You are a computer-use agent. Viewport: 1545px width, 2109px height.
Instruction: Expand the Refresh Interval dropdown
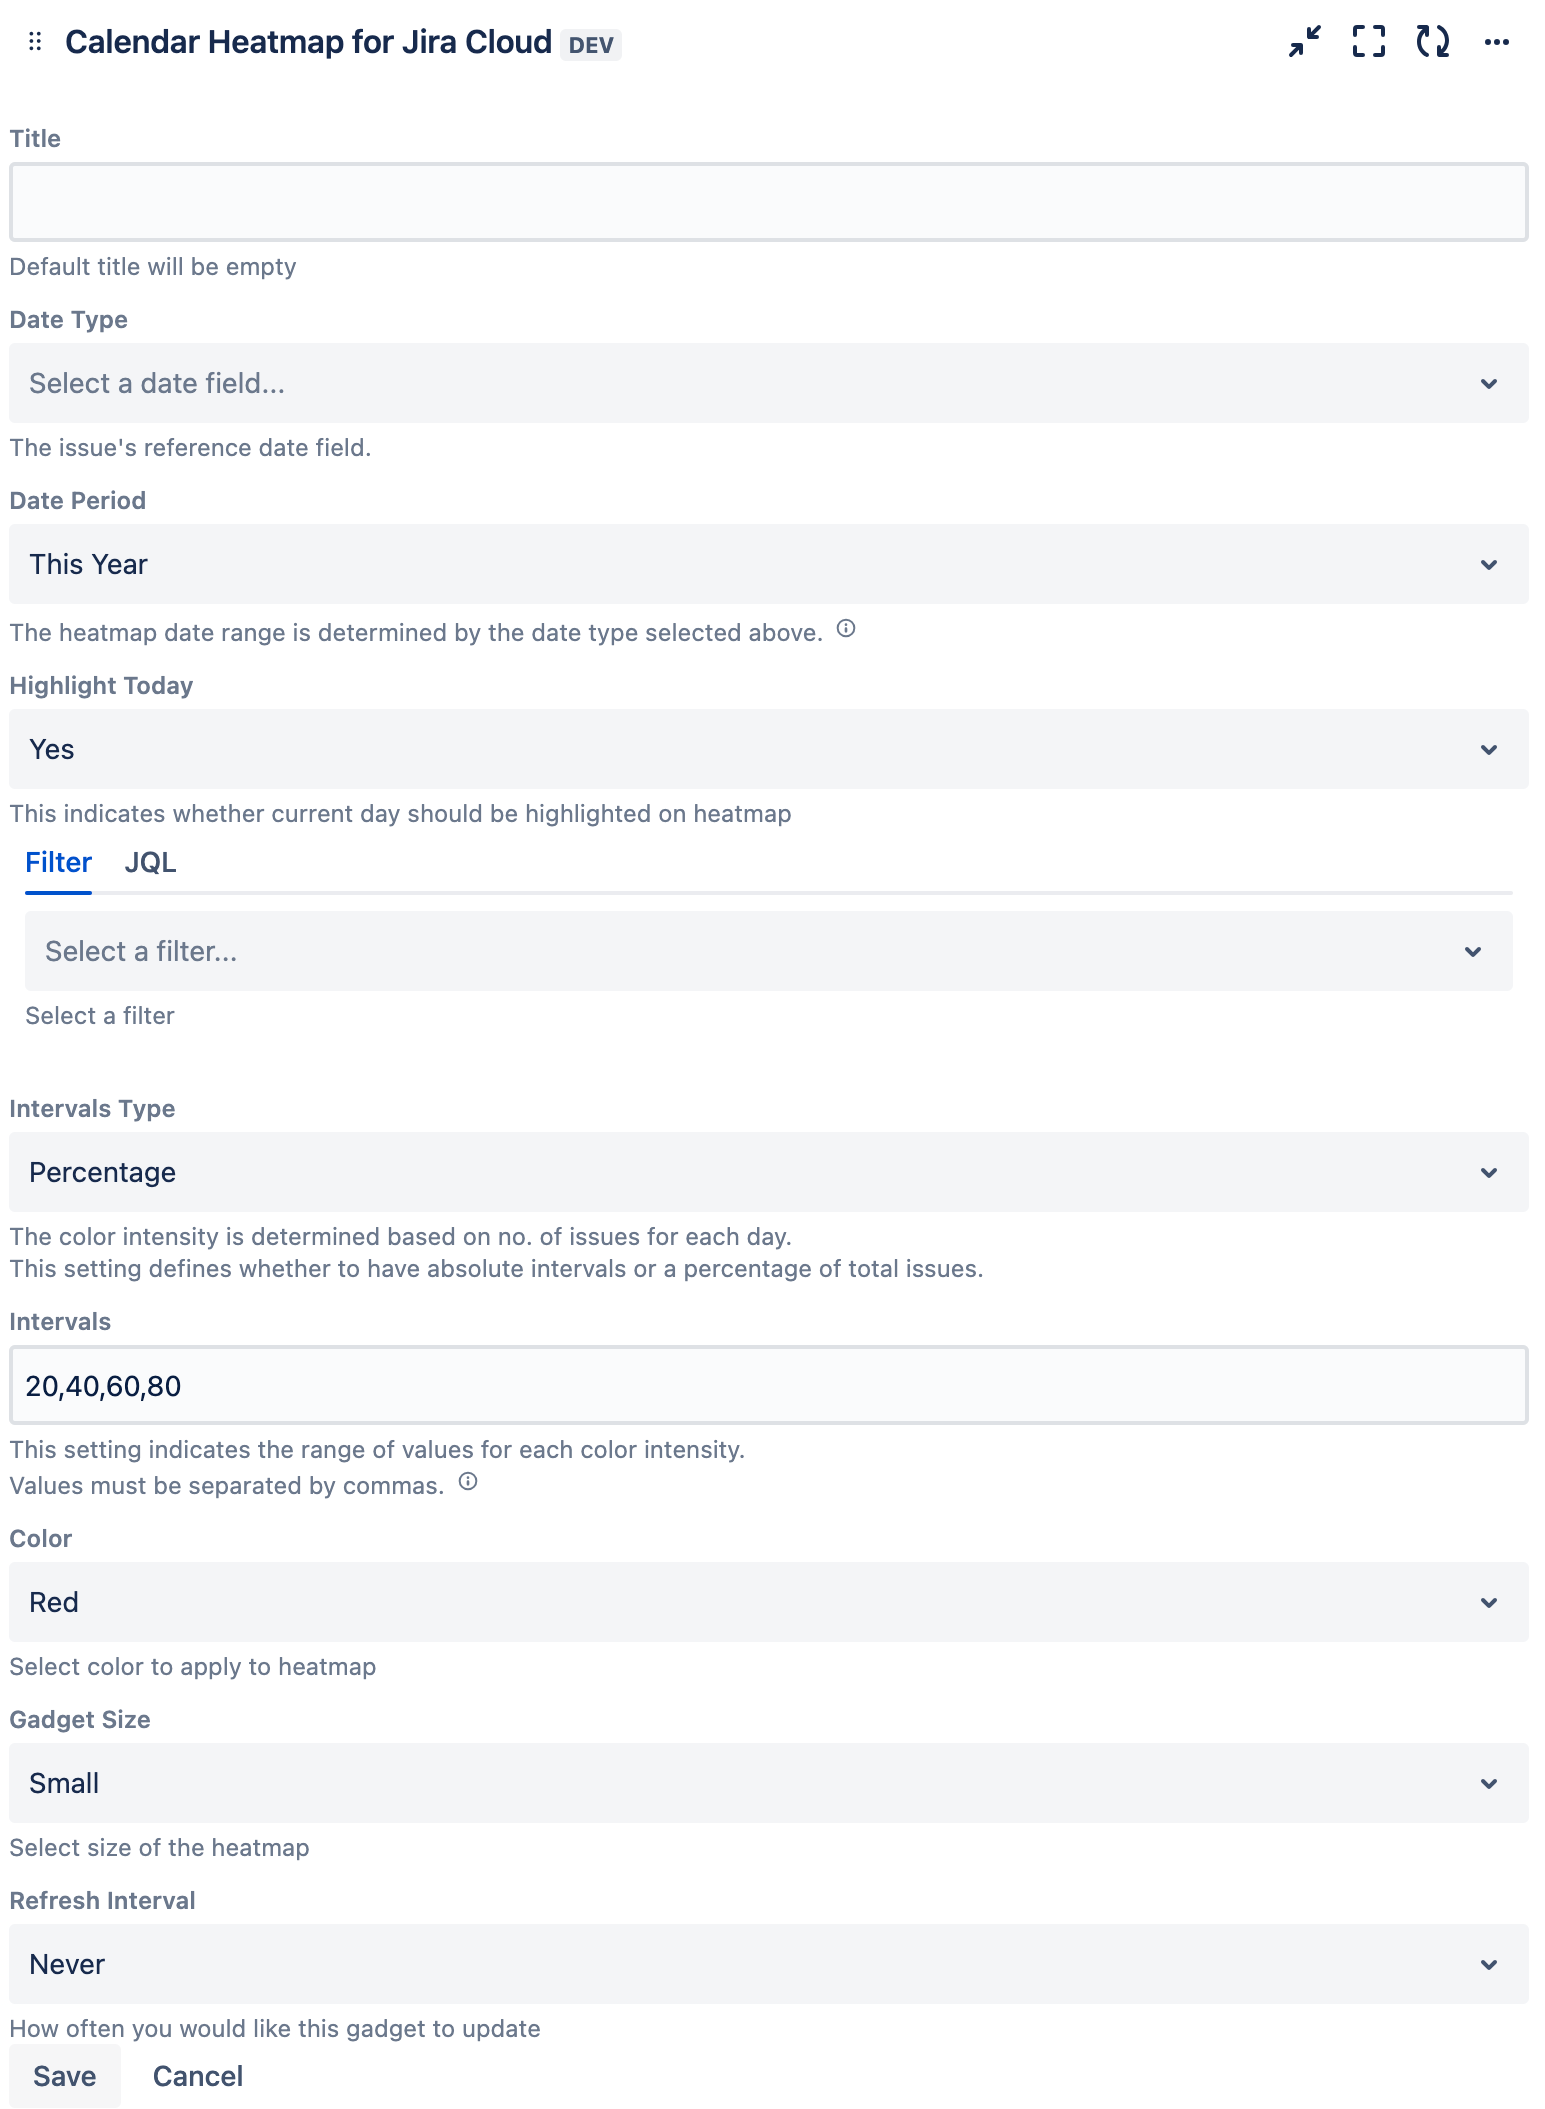coord(768,1964)
